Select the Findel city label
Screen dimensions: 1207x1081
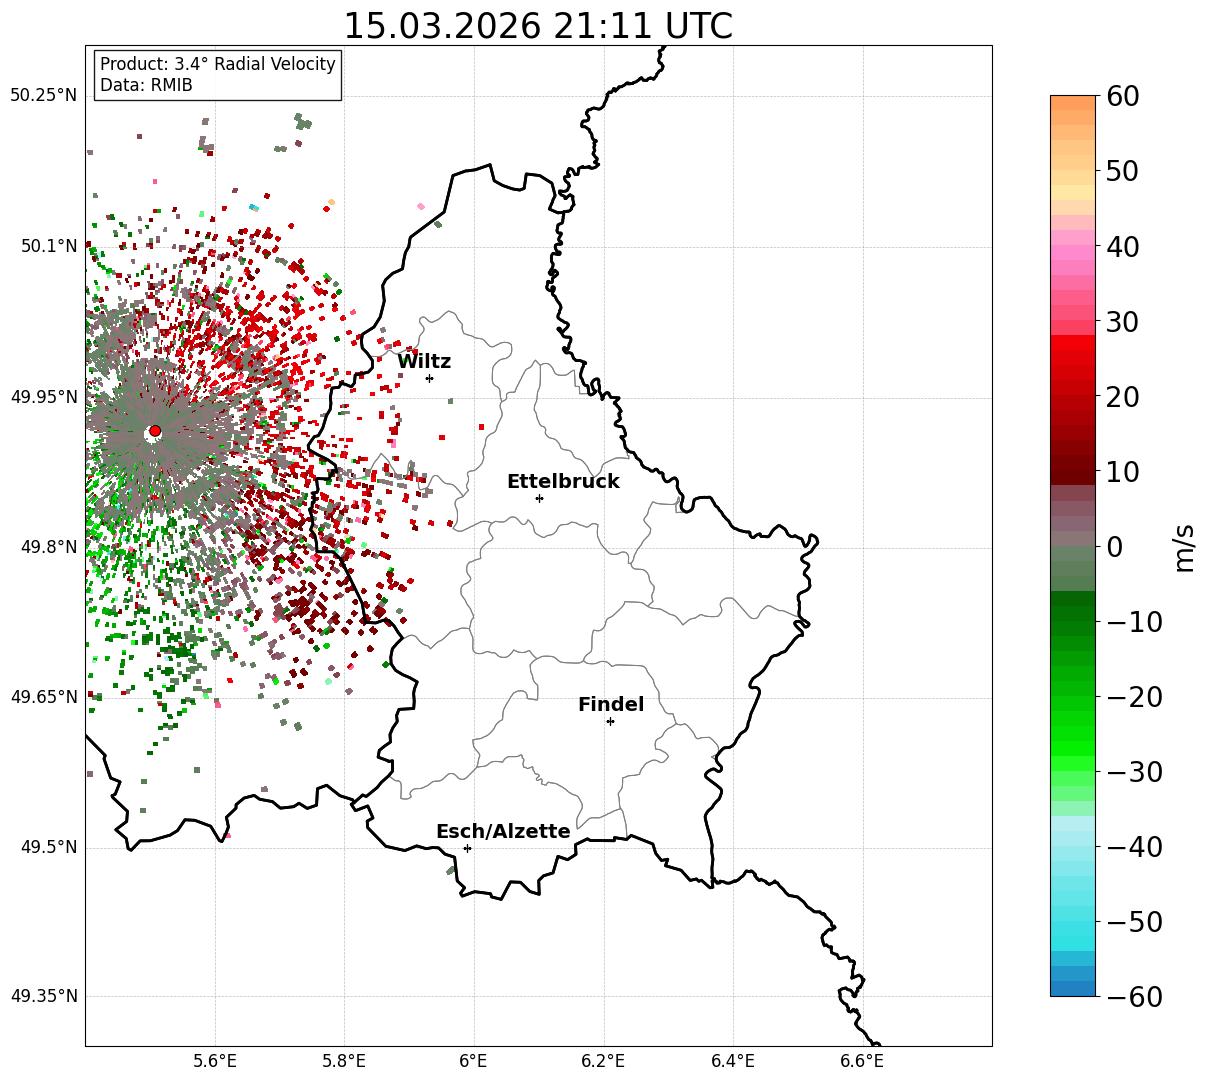(x=611, y=705)
